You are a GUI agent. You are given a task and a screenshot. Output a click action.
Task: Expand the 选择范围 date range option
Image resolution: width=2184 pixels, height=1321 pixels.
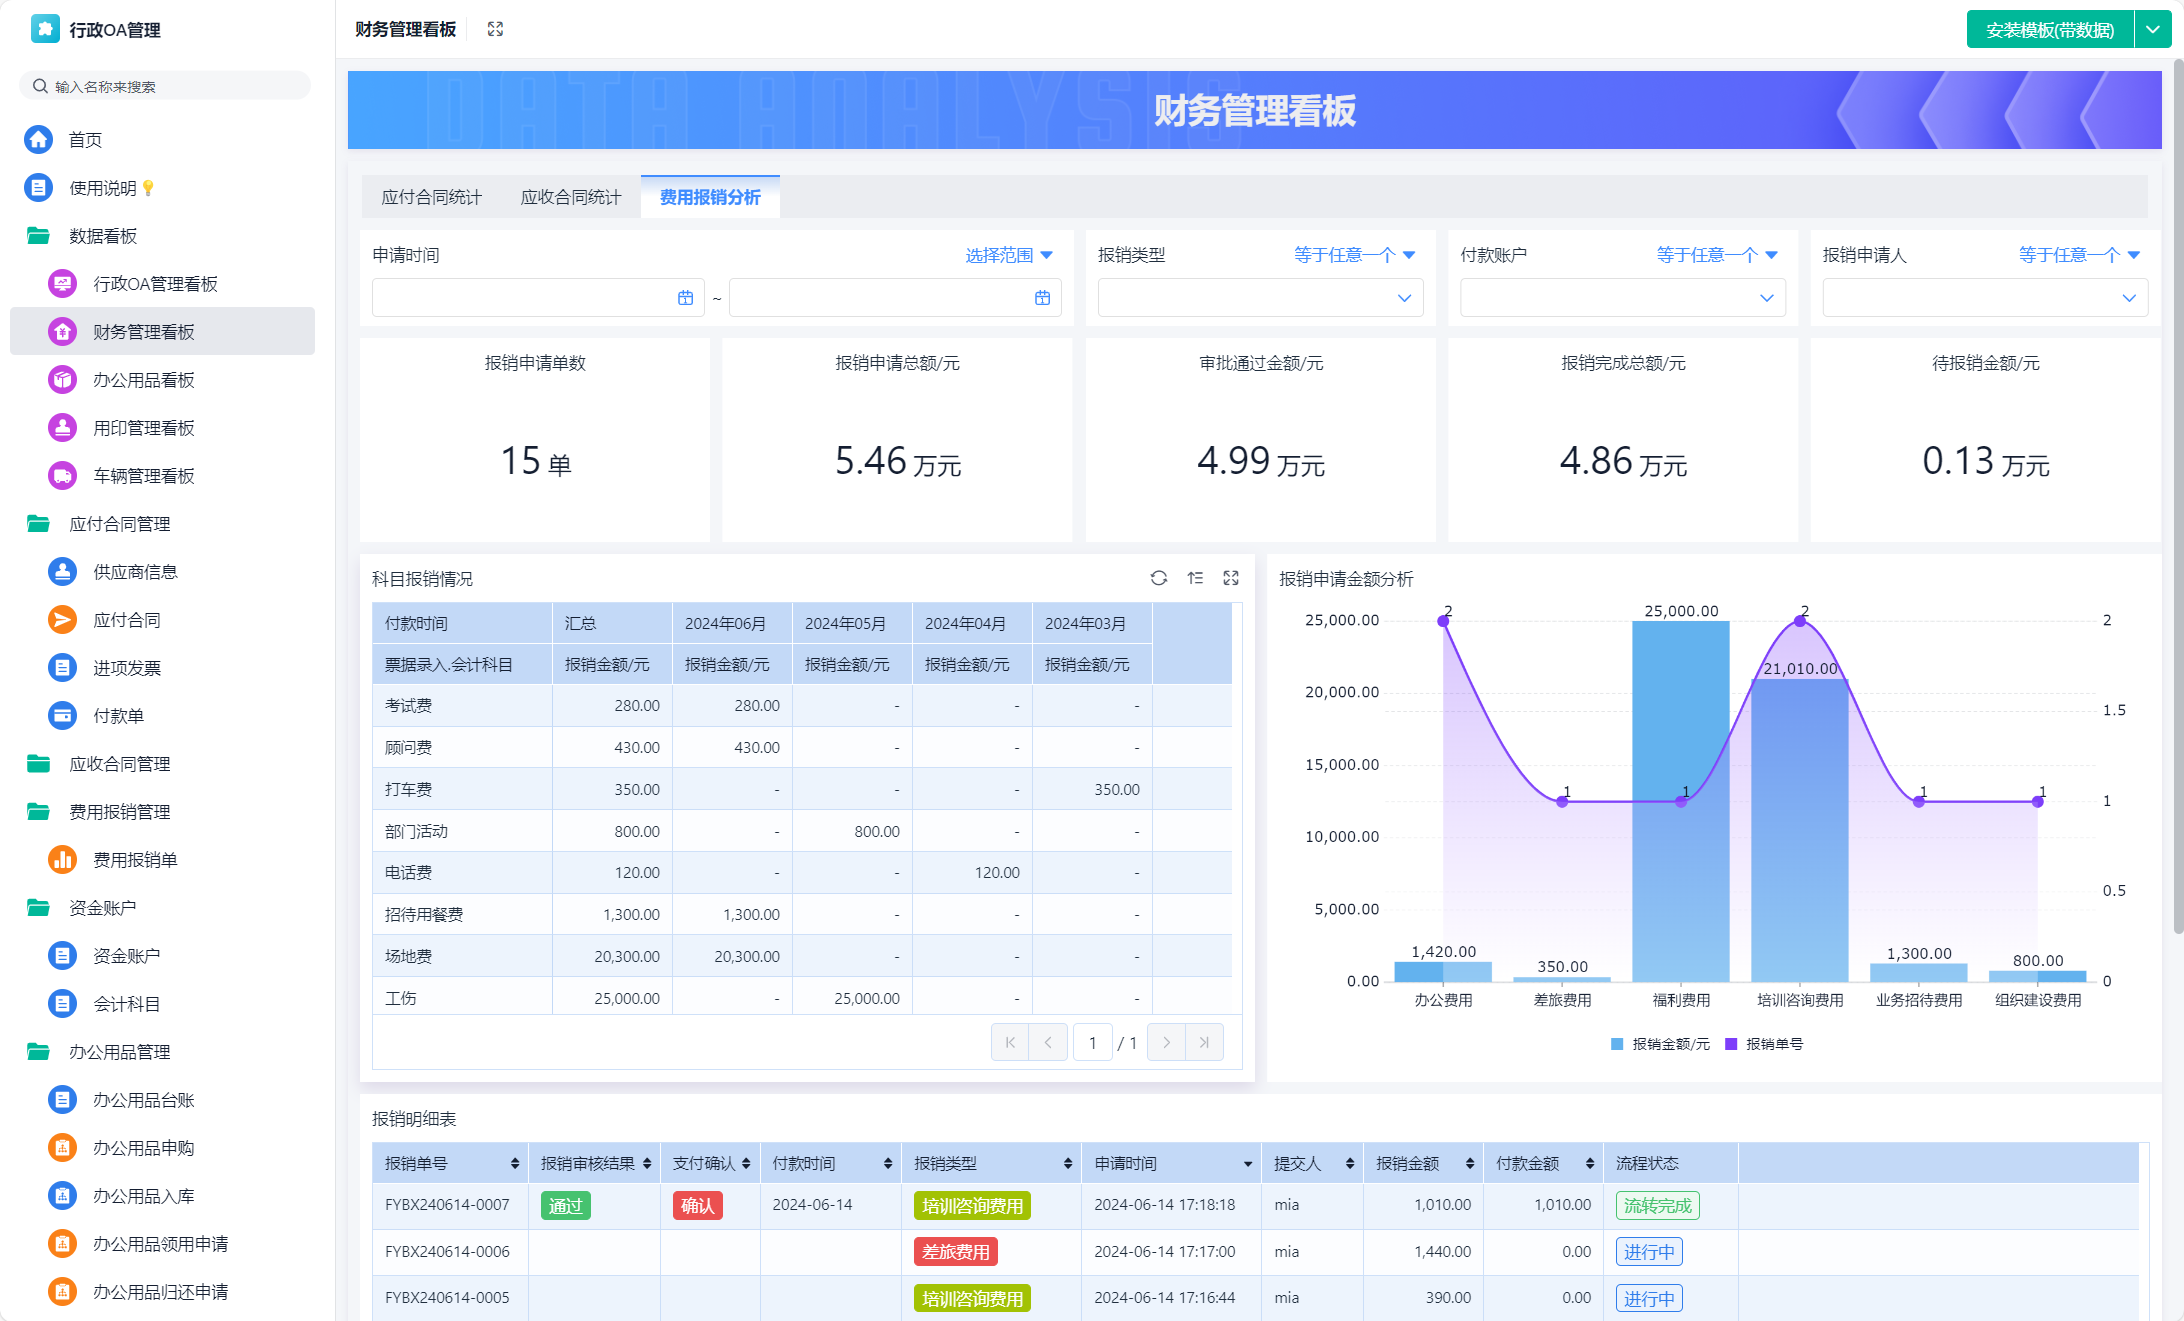(1008, 255)
